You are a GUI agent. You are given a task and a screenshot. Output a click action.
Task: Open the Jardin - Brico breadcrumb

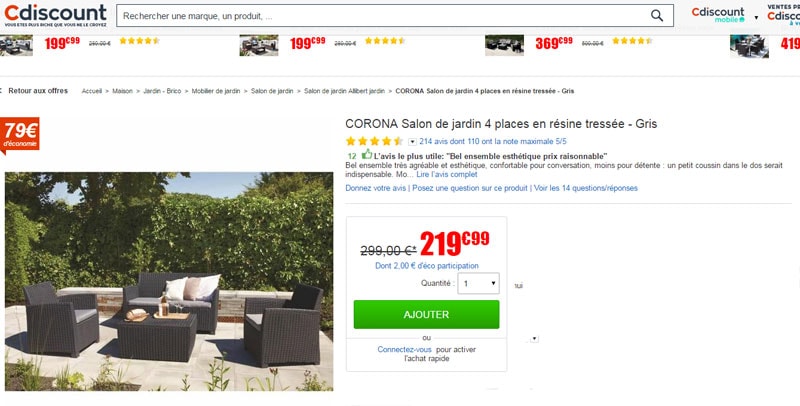tap(162, 91)
